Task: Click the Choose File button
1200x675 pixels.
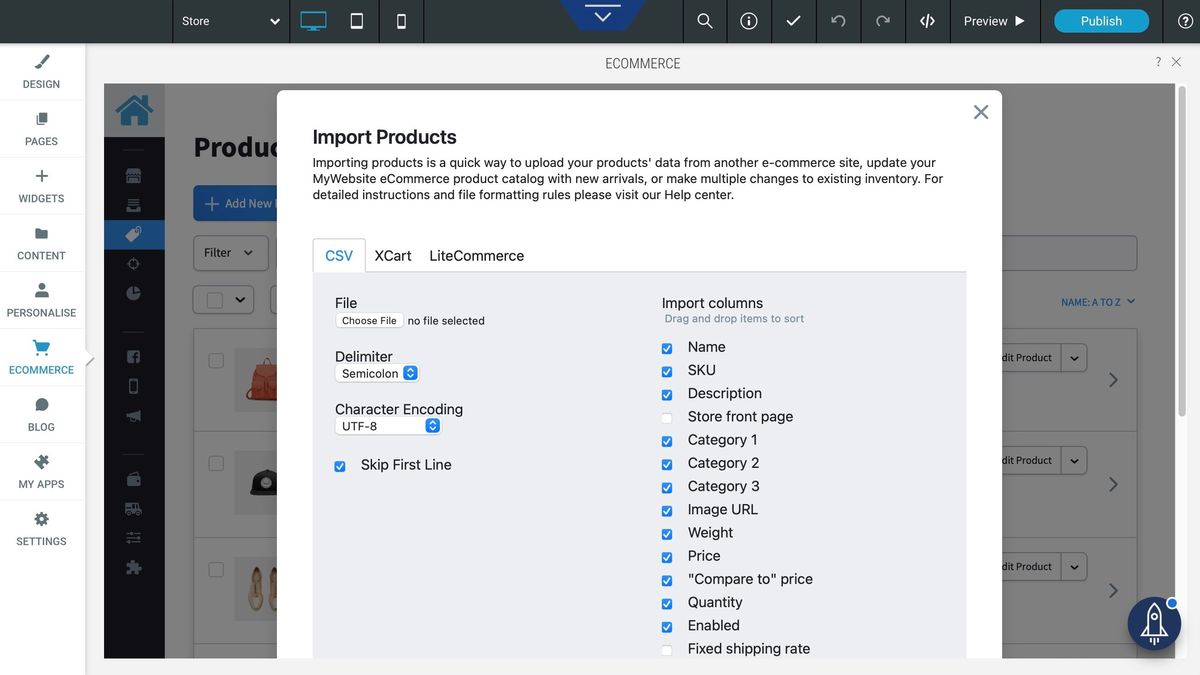Action: coord(369,321)
